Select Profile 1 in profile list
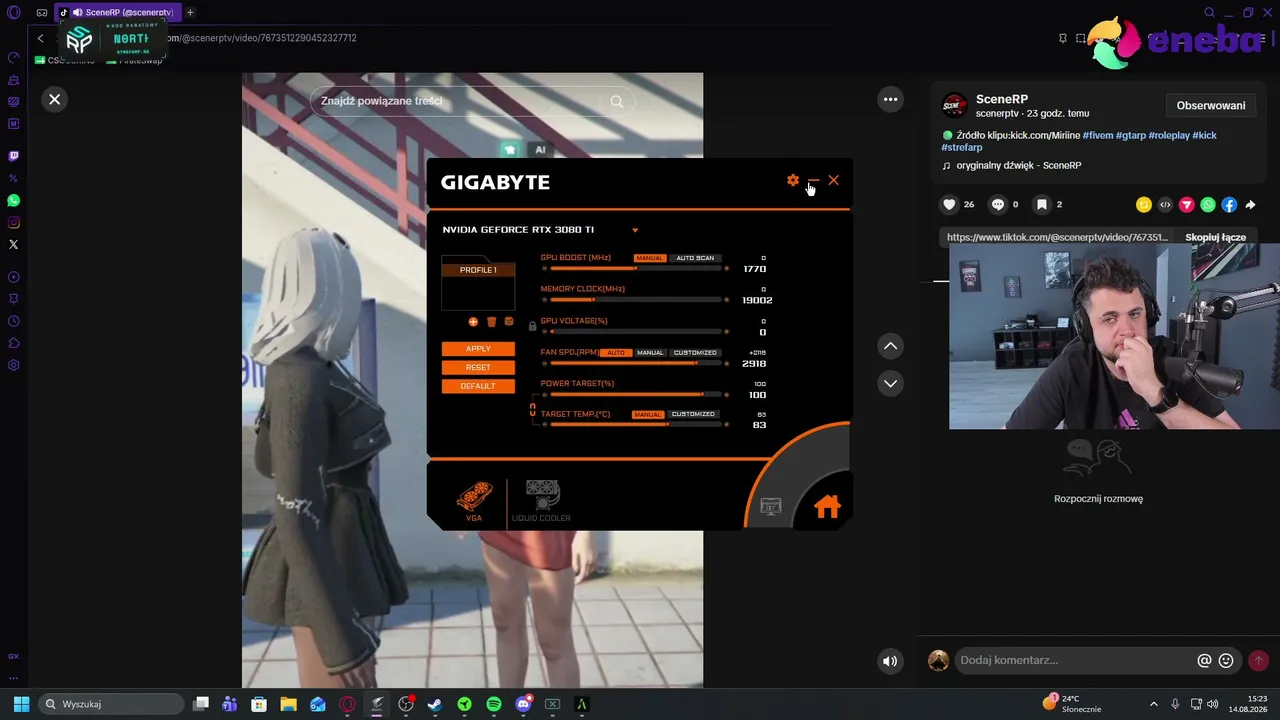The image size is (1280, 720). coord(478,270)
